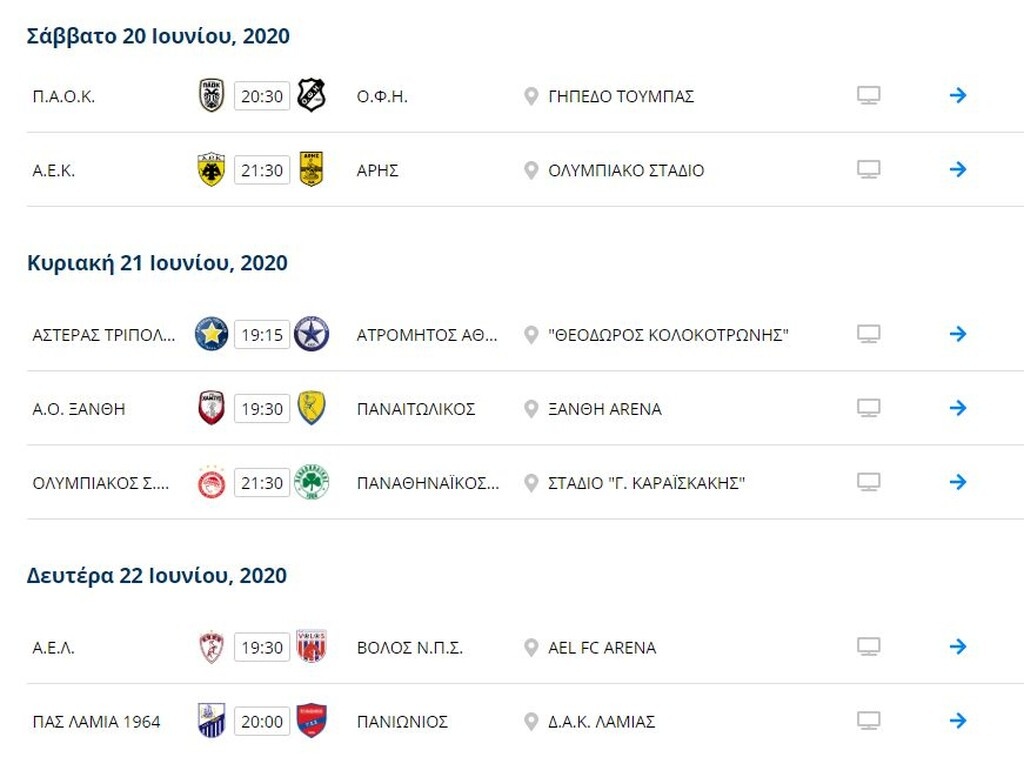The height and width of the screenshot is (757, 1024).
Task: Click the arrow for the Π.Α.Ο.Κ. vs Ο.Φ.Η. match
Action: pos(958,96)
